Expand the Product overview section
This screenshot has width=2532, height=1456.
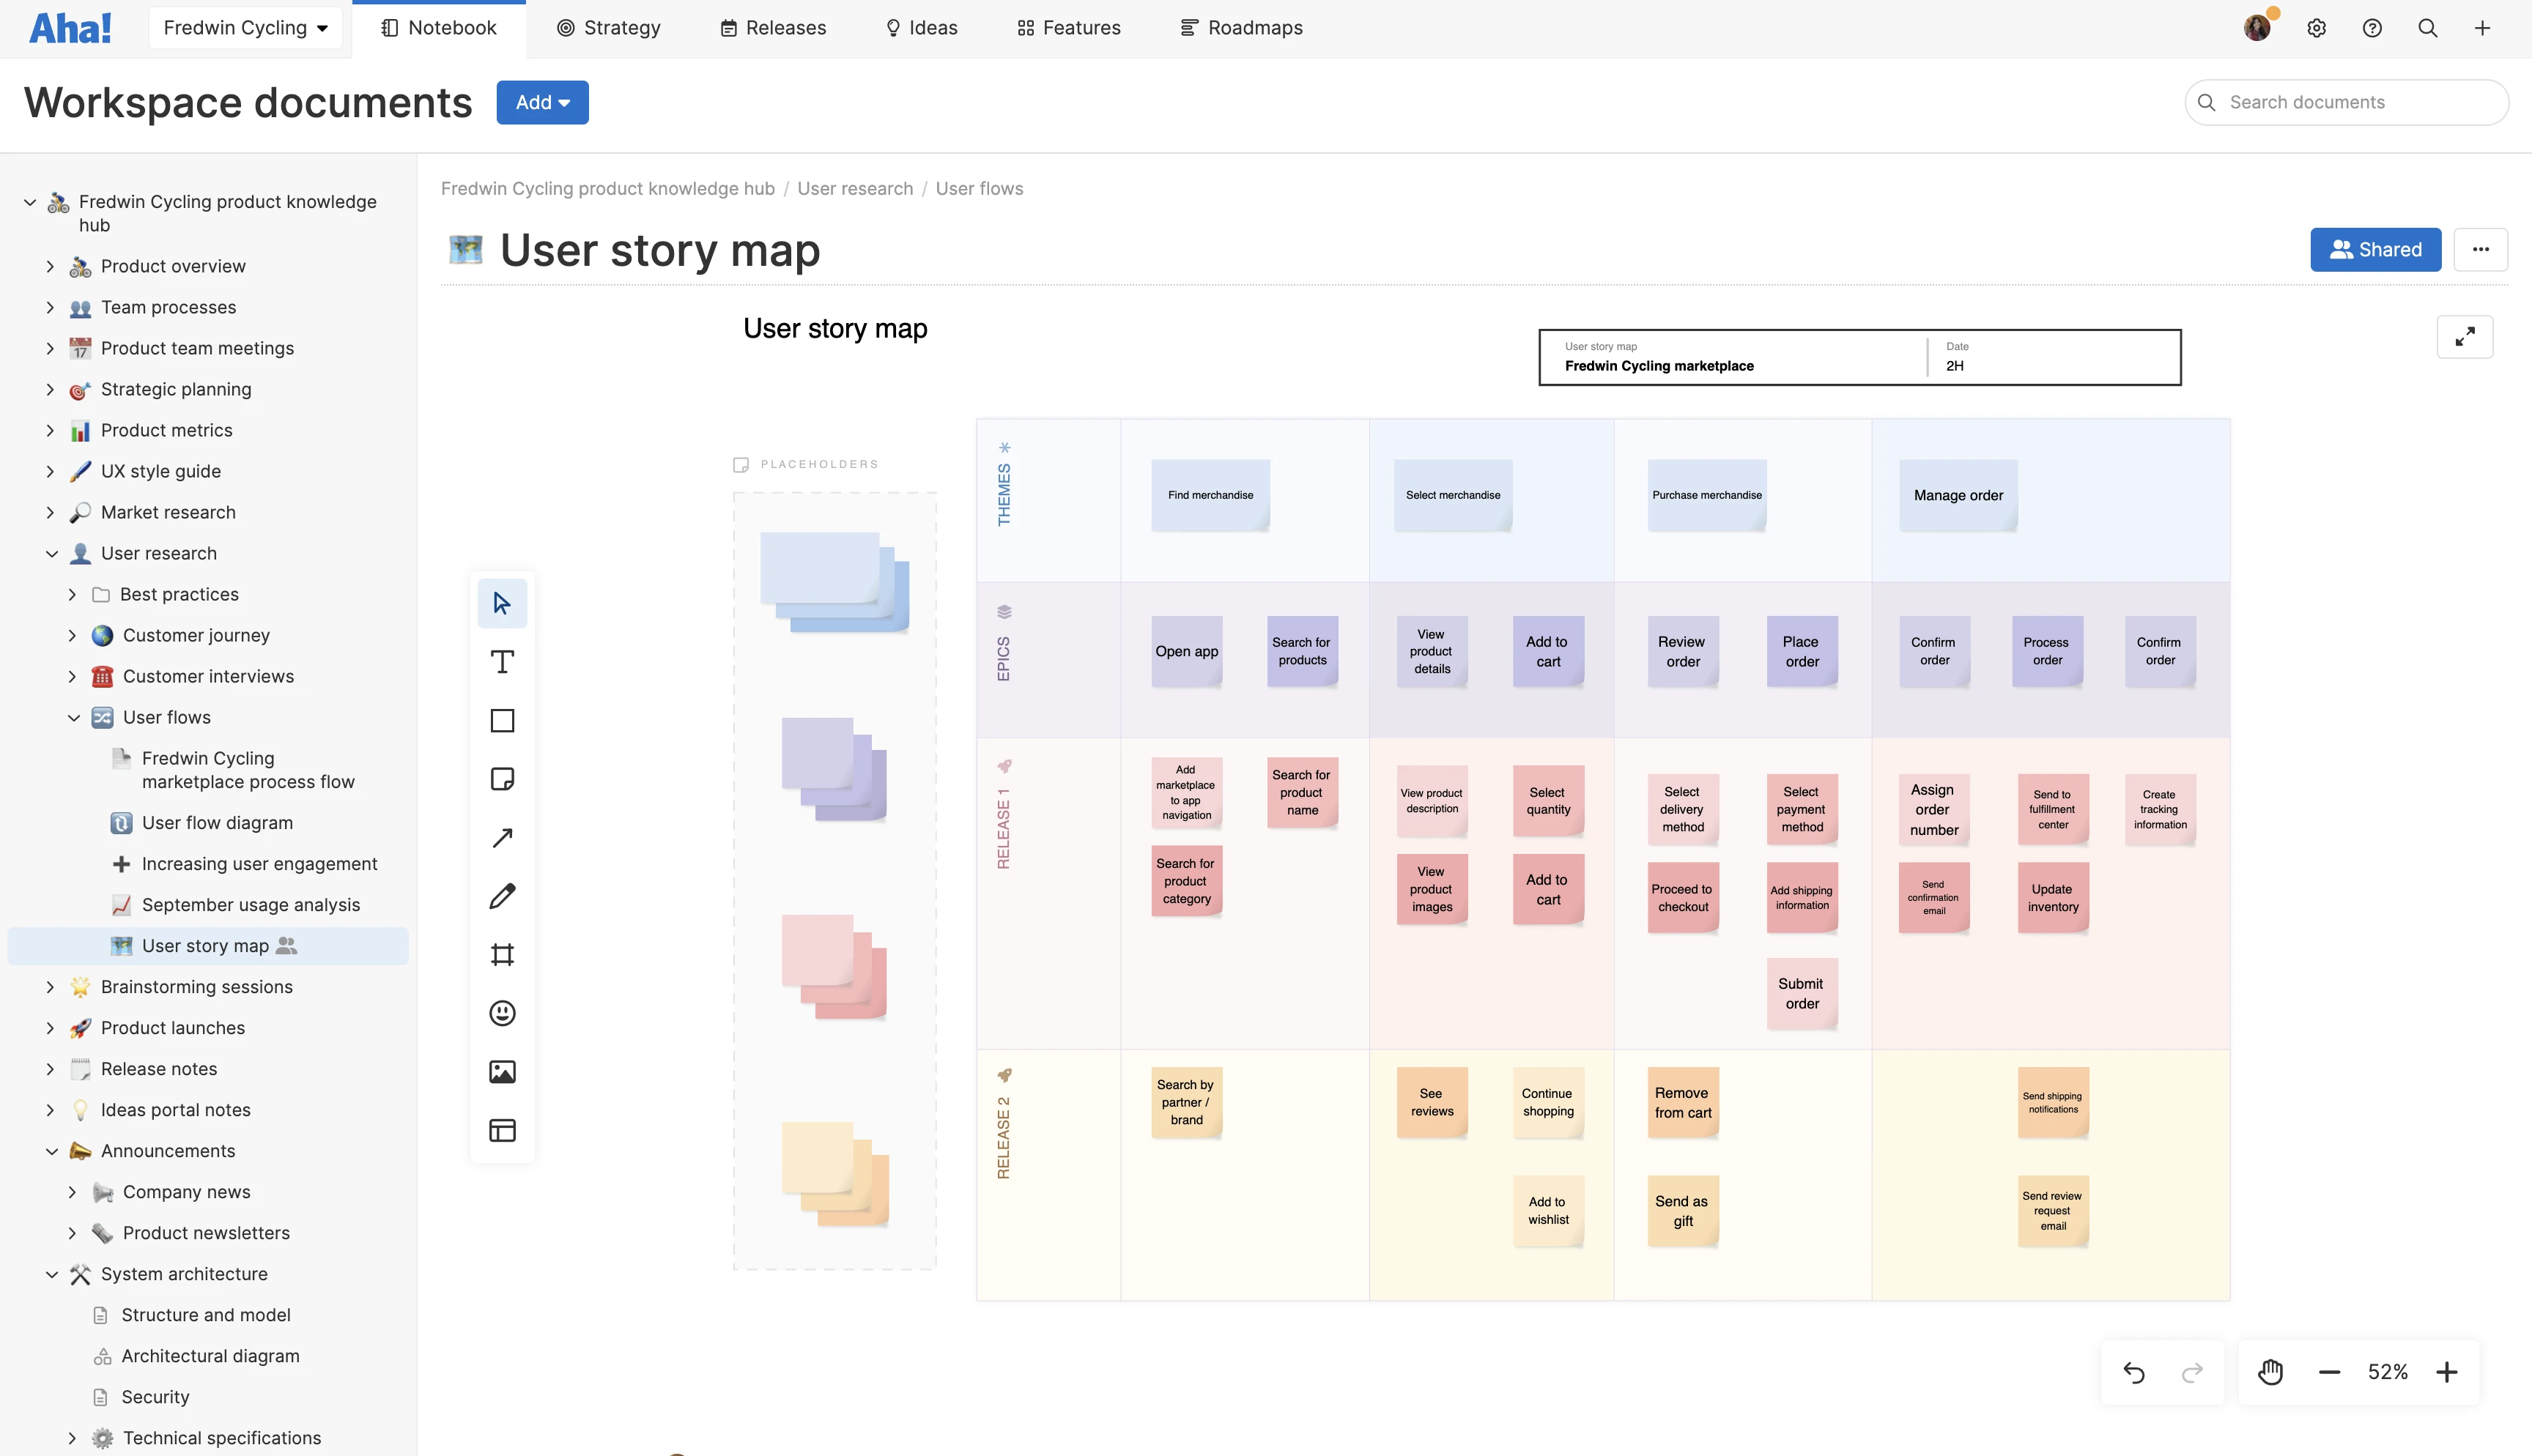(x=50, y=266)
